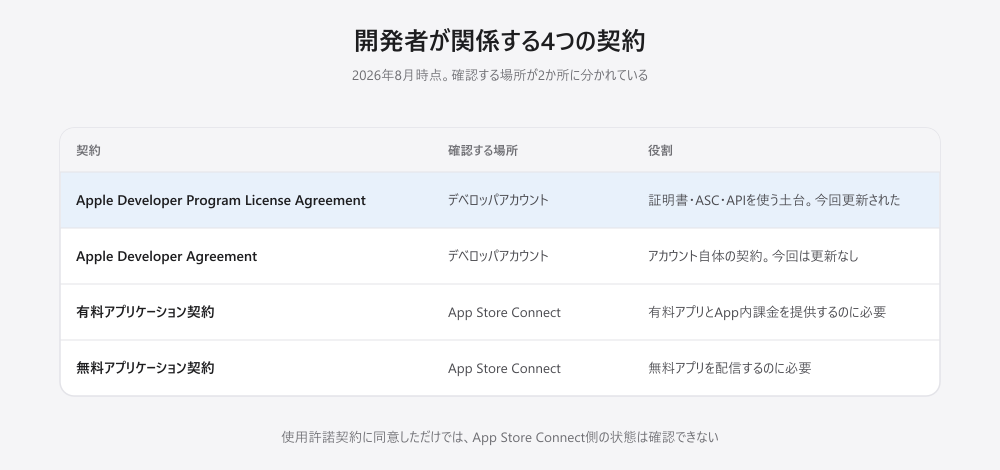Select the 無料アプリケーション契約 cell
Viewport: 1000px width, 470px height.
[x=145, y=369]
